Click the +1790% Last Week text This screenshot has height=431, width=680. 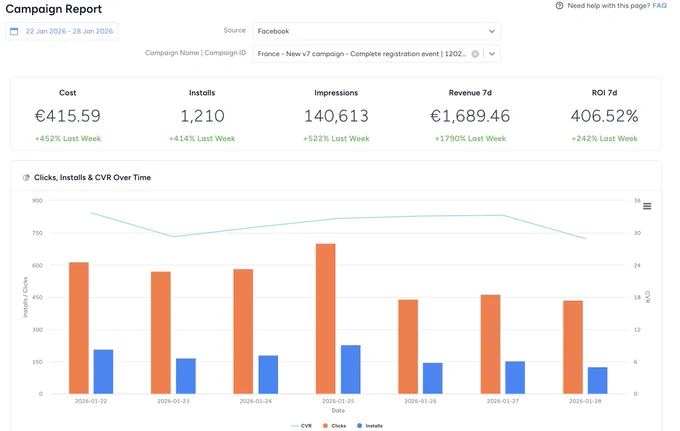pyautogui.click(x=470, y=138)
